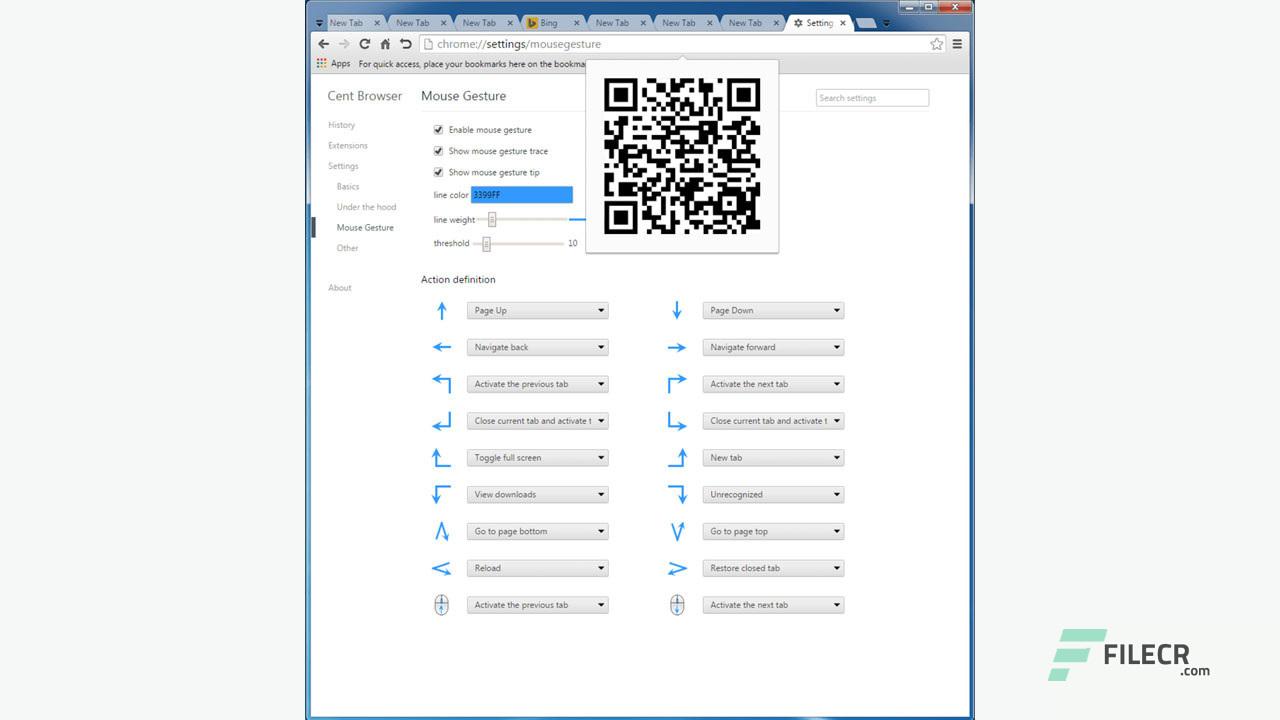1280x720 pixels.
Task: Click the browser forward arrow button
Action: 344,44
